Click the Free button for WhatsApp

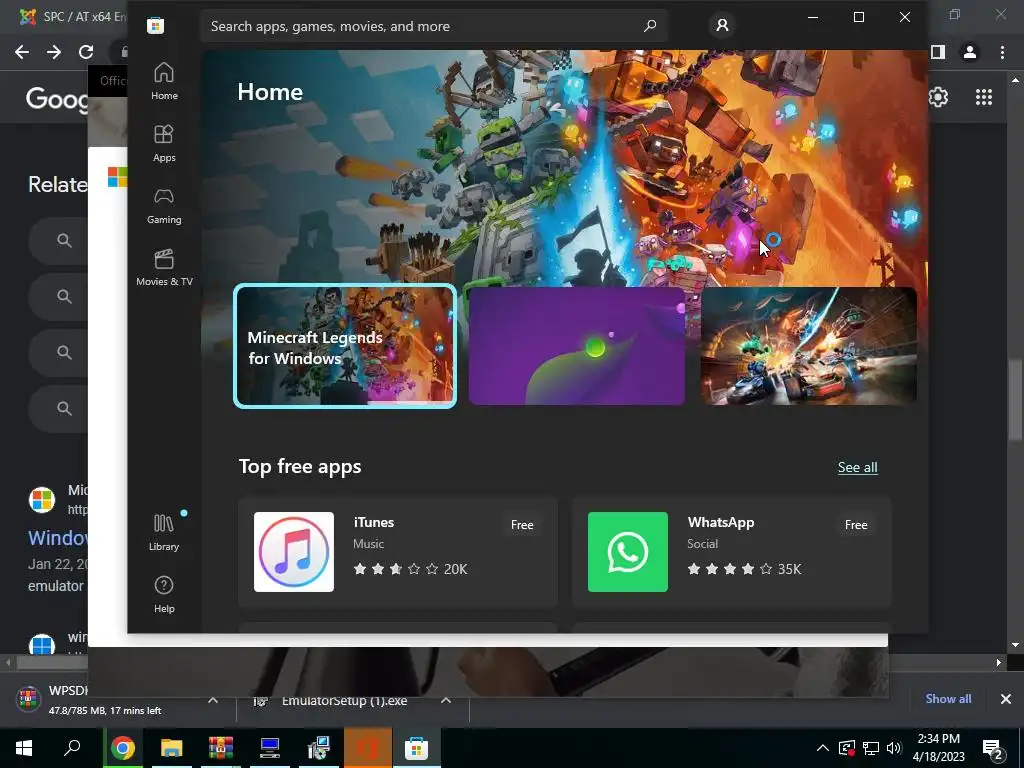(x=856, y=524)
